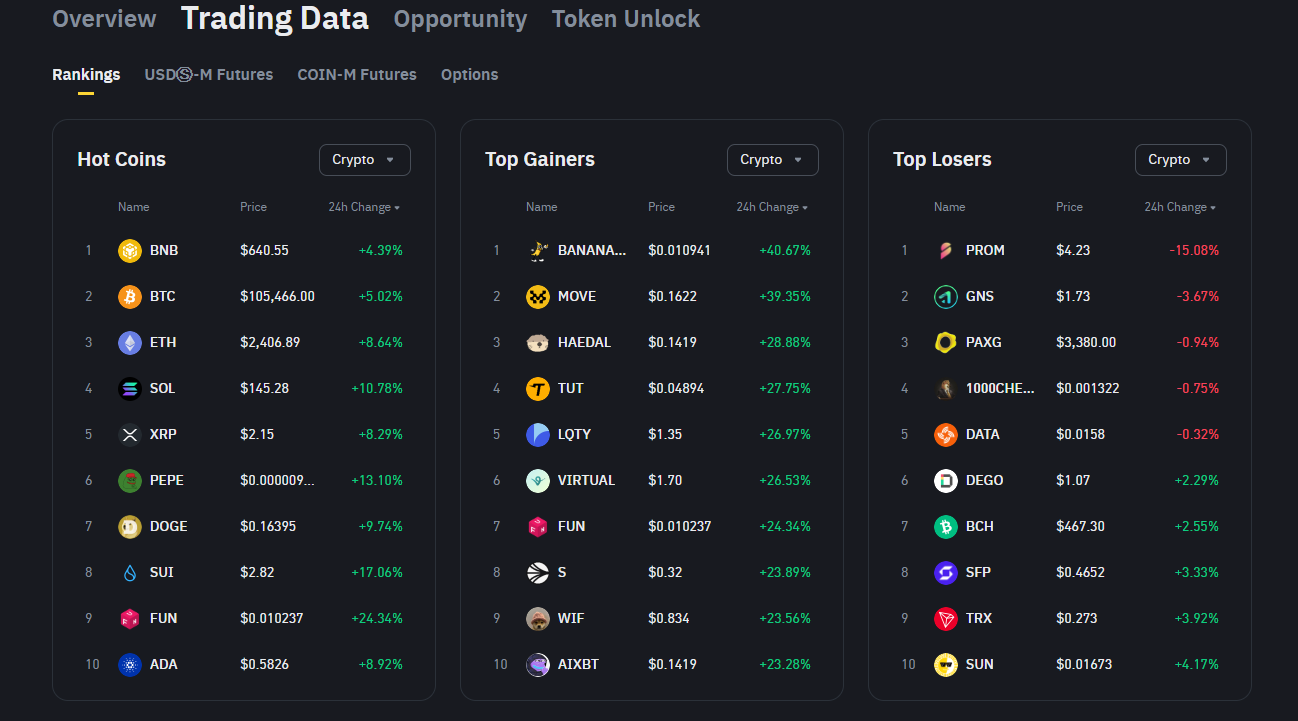
Task: Sort Hot Coins by 24h Change
Action: tap(364, 207)
